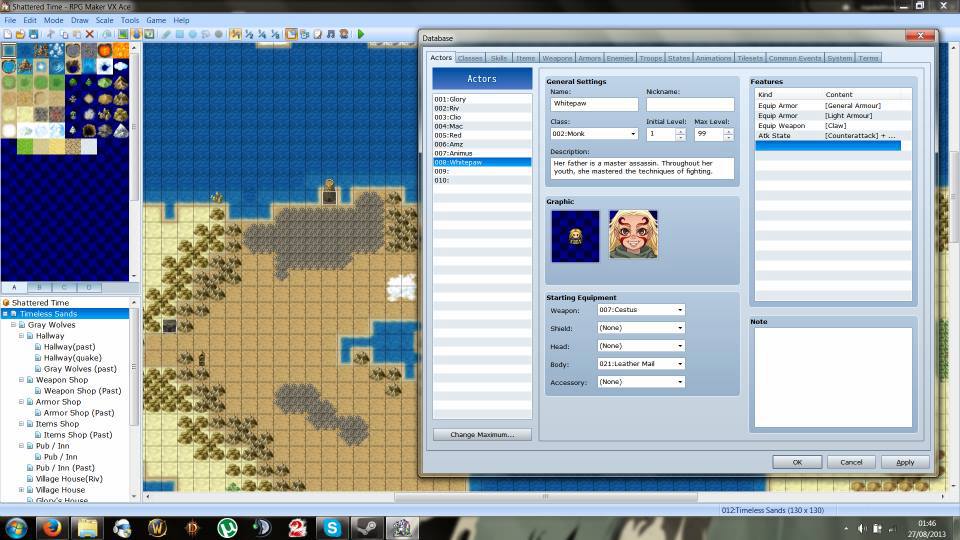960x540 pixels.
Task: Open Firefox from the taskbar
Action: (x=52, y=527)
